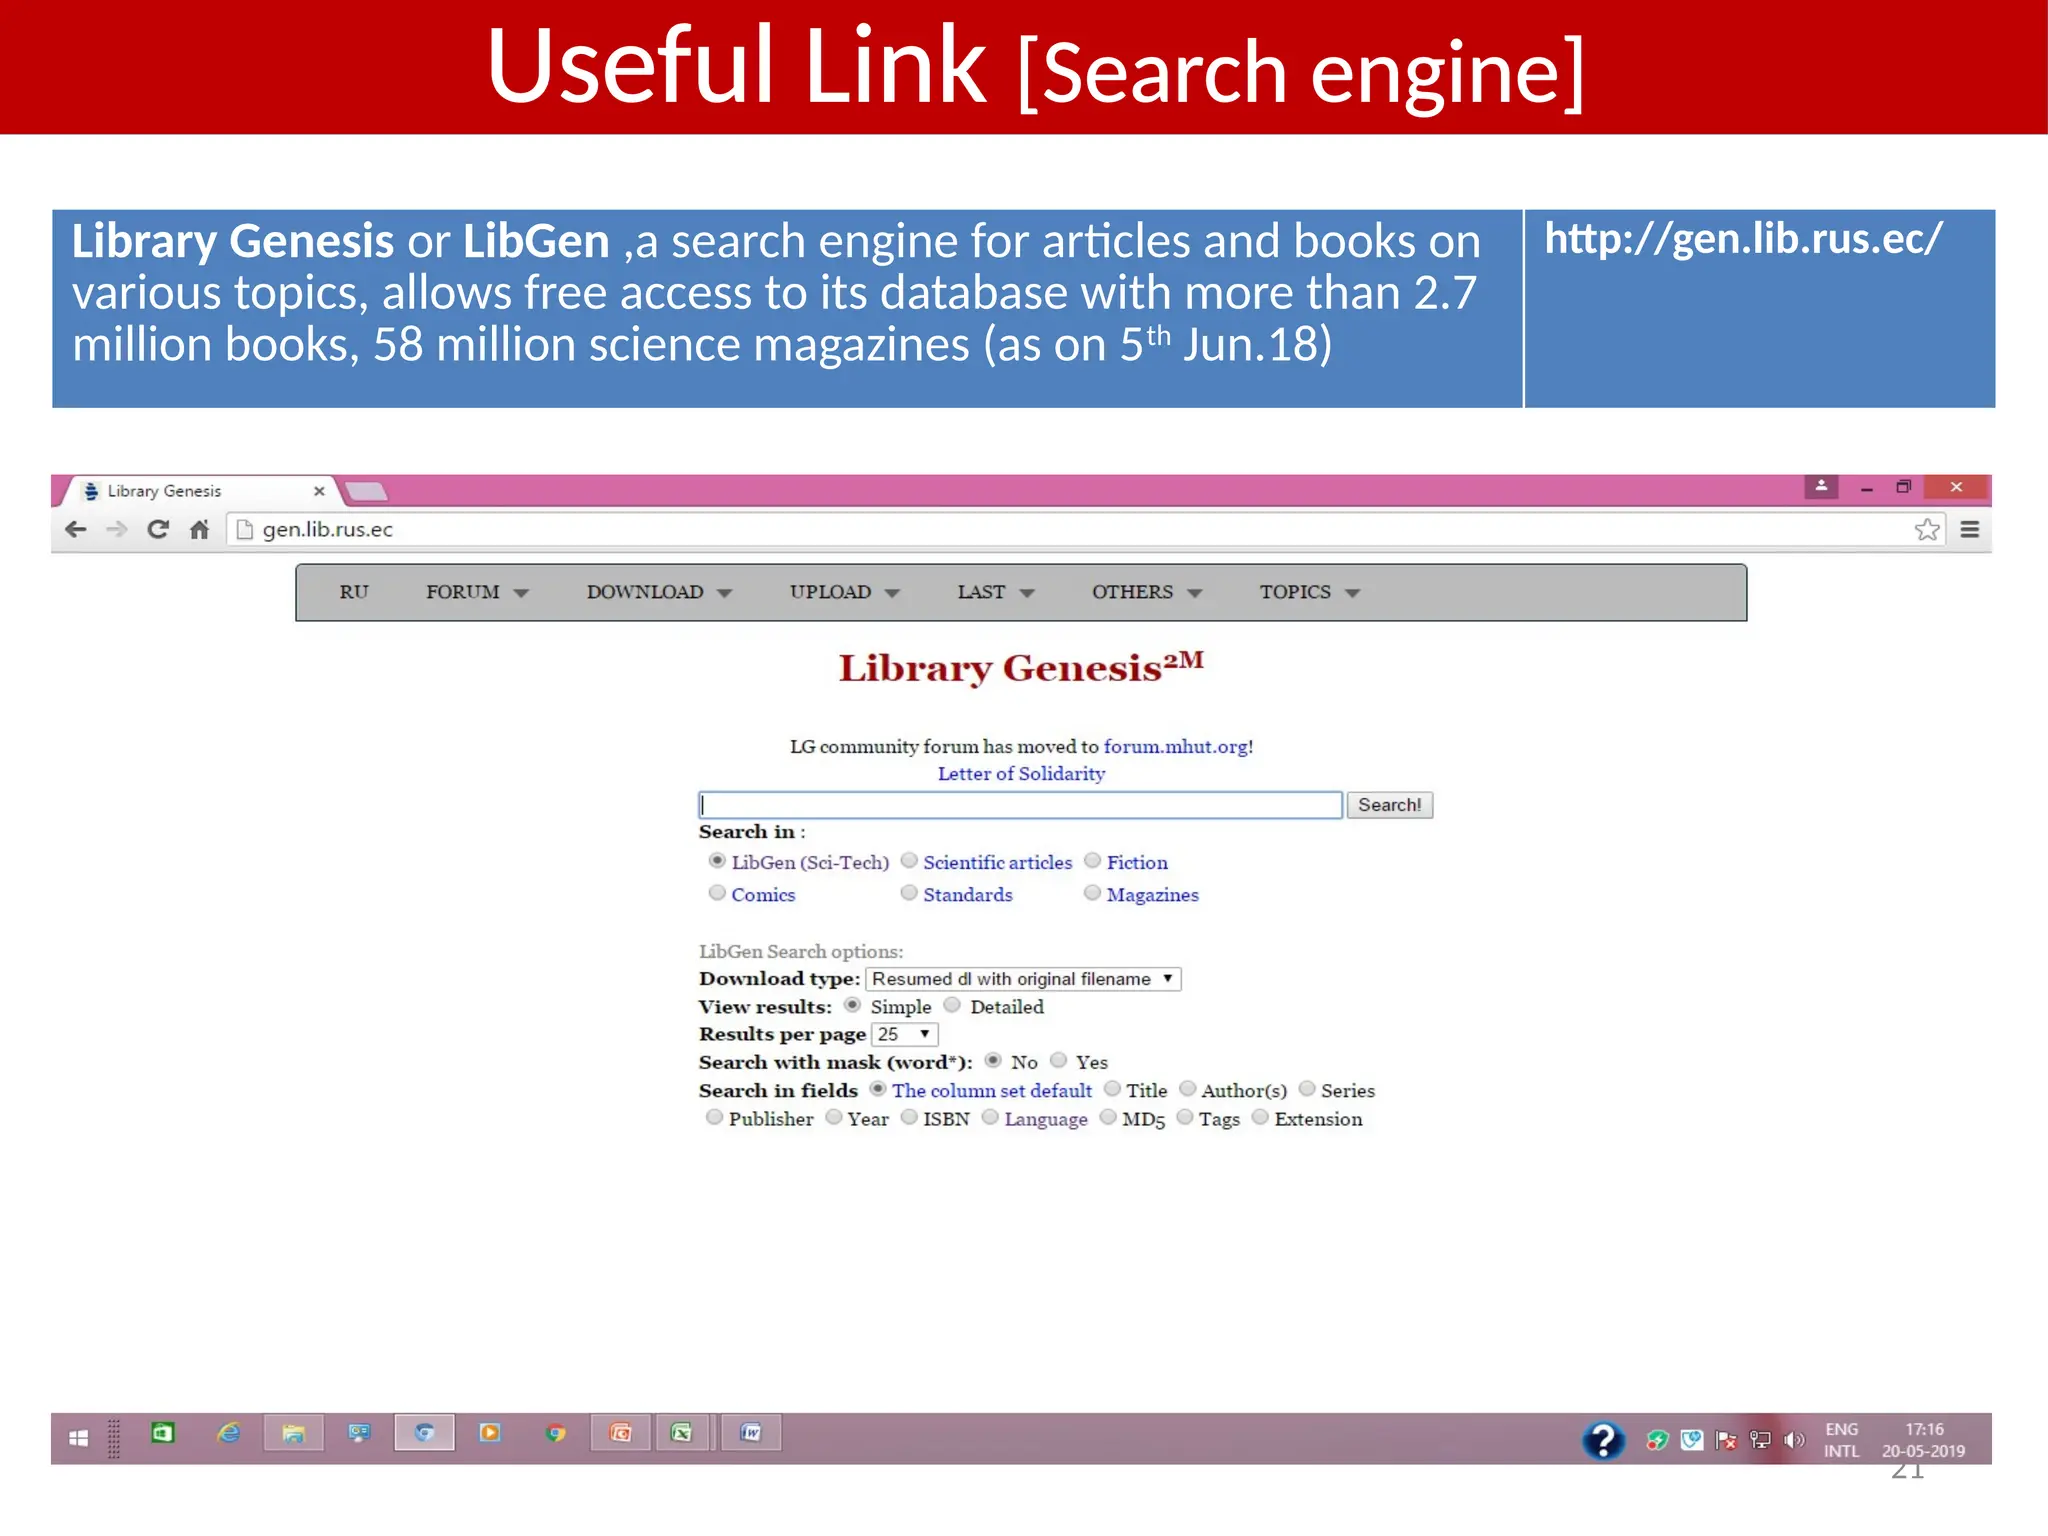Bookmark this page with the star icon
2048x1536 pixels.
point(1927,529)
